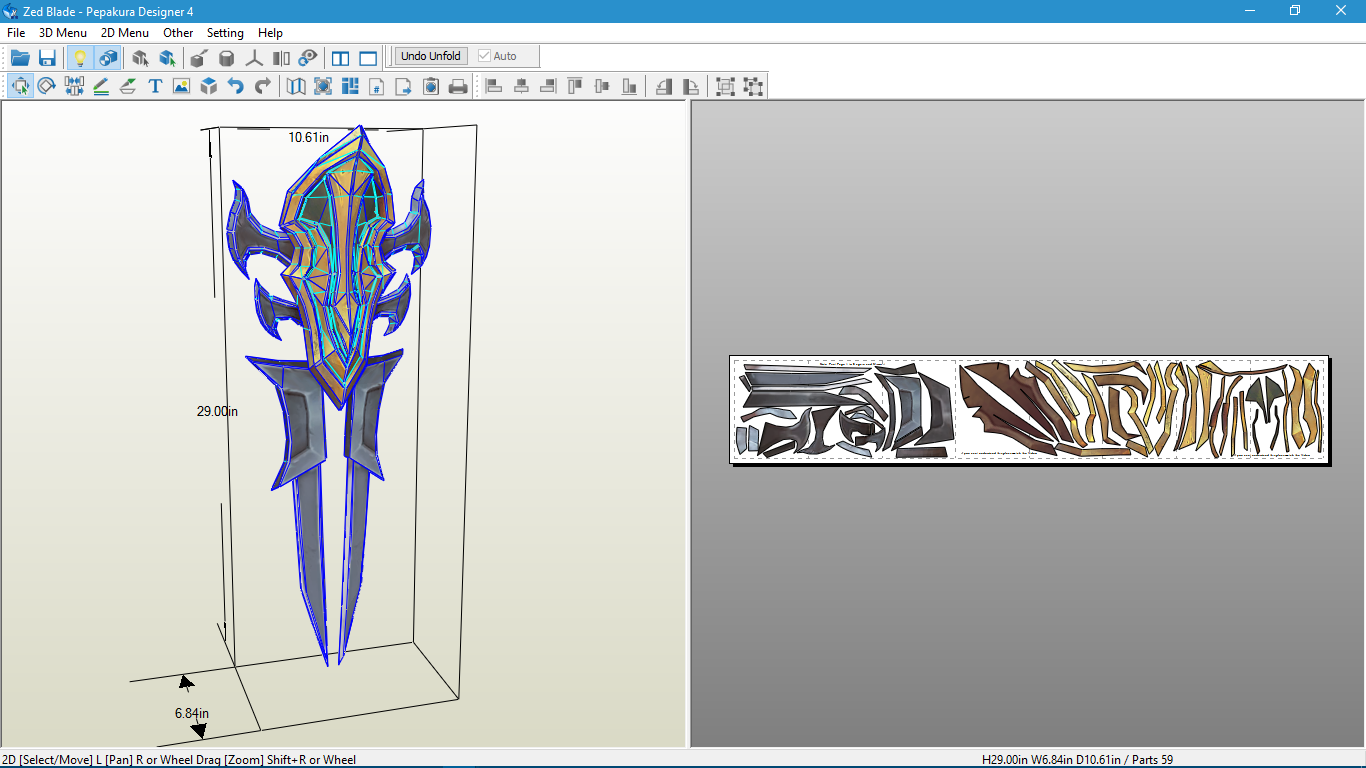Image resolution: width=1366 pixels, height=768 pixels.
Task: Click the 6.84in dimension label
Action: [192, 713]
